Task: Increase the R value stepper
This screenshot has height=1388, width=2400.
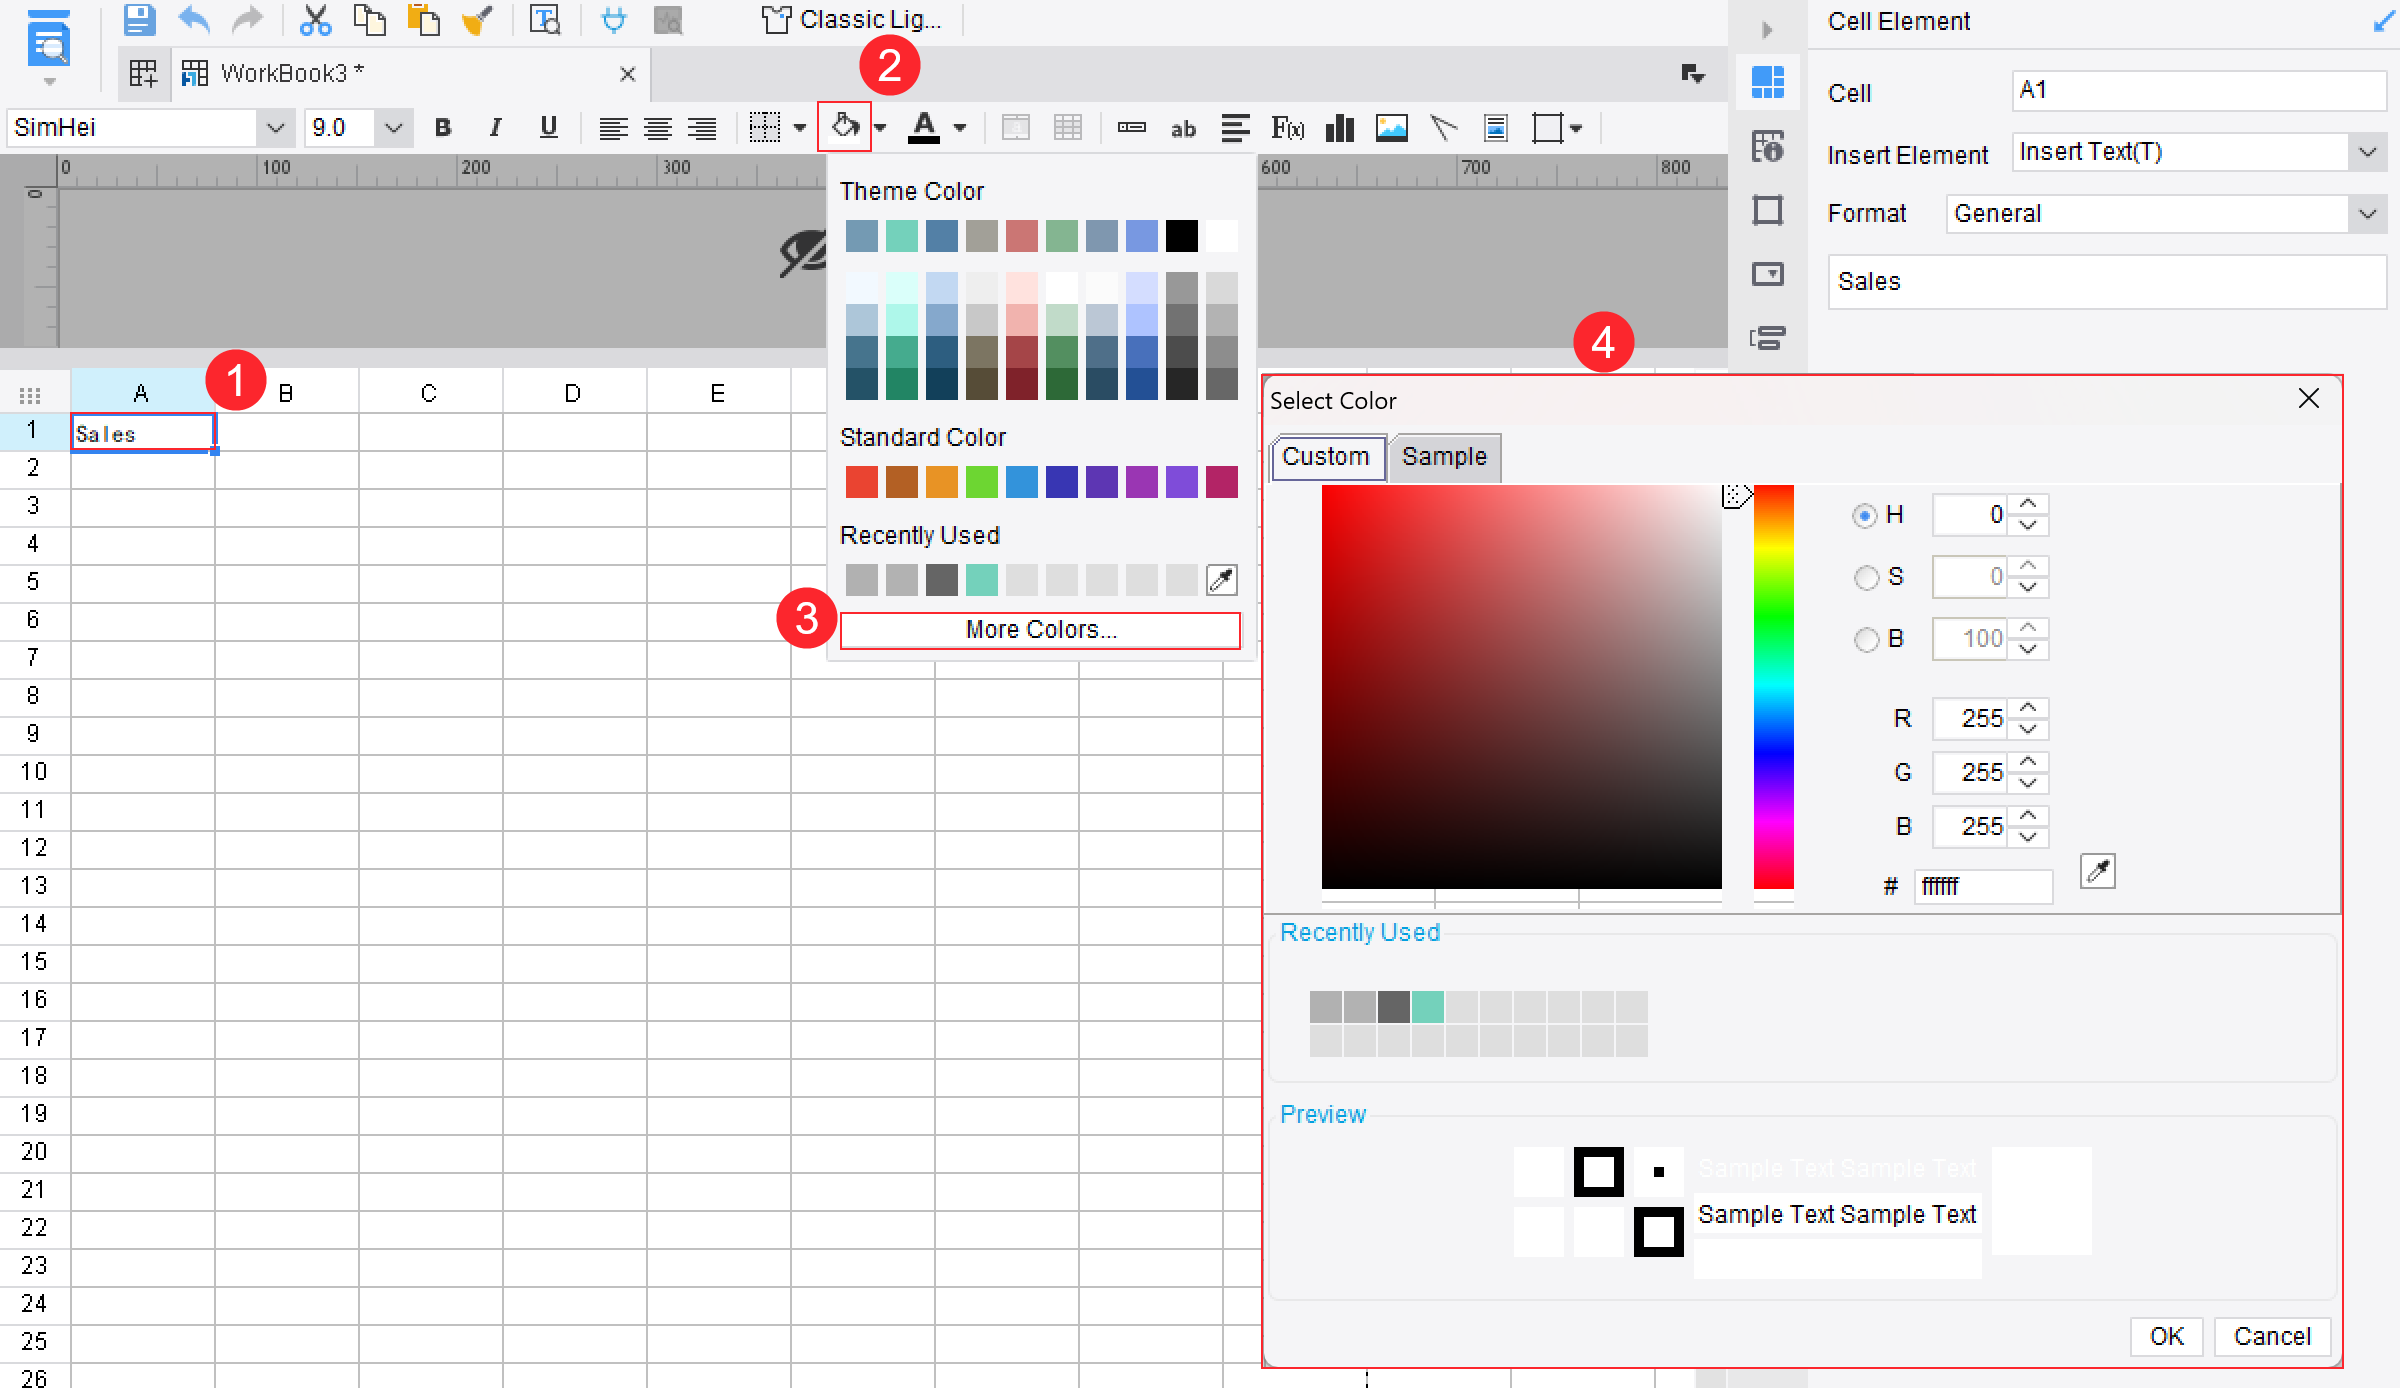Action: 2028,708
